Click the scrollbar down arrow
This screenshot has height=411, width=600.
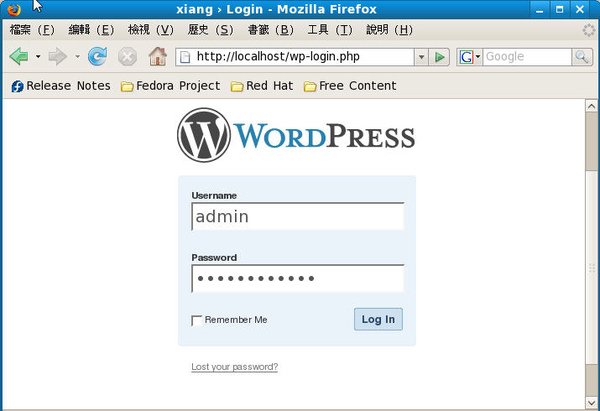pyautogui.click(x=591, y=403)
